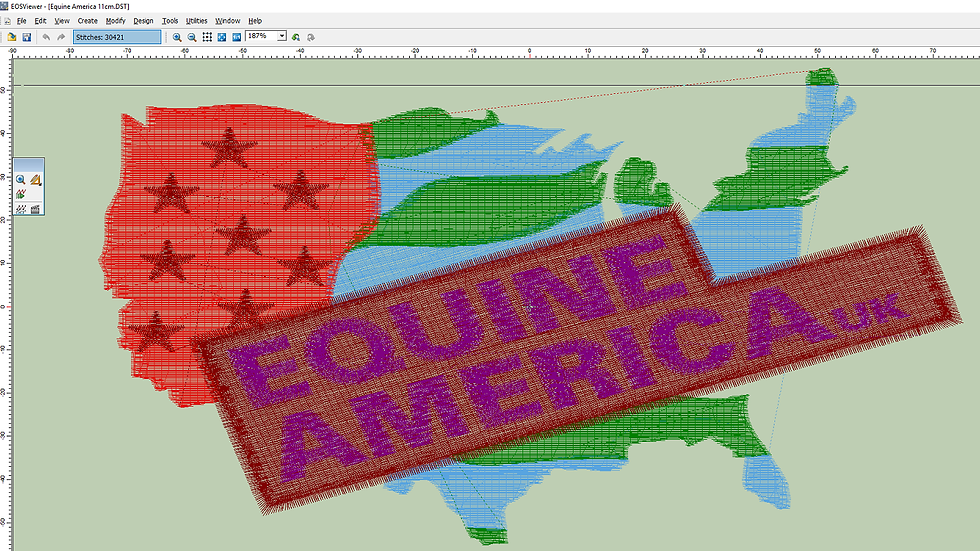This screenshot has height=551, width=980.
Task: Open the Edit menu
Action: tap(40, 21)
